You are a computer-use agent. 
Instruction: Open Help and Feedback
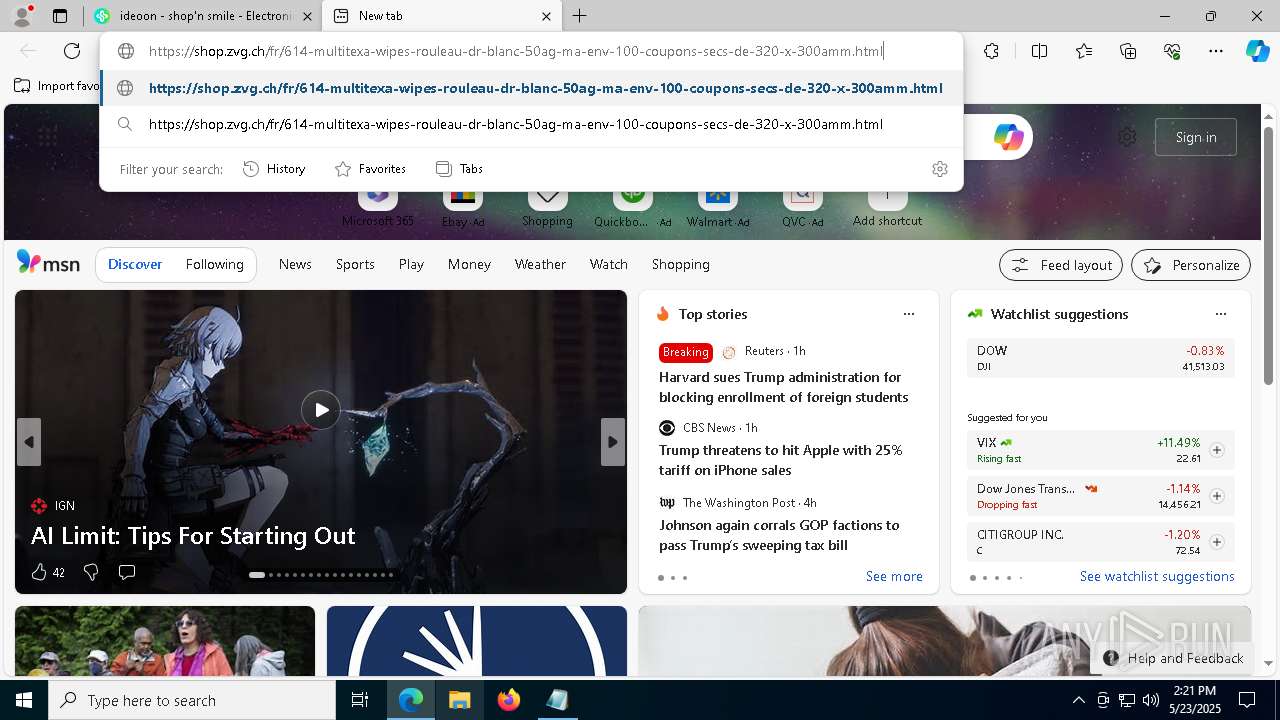click(1173, 658)
